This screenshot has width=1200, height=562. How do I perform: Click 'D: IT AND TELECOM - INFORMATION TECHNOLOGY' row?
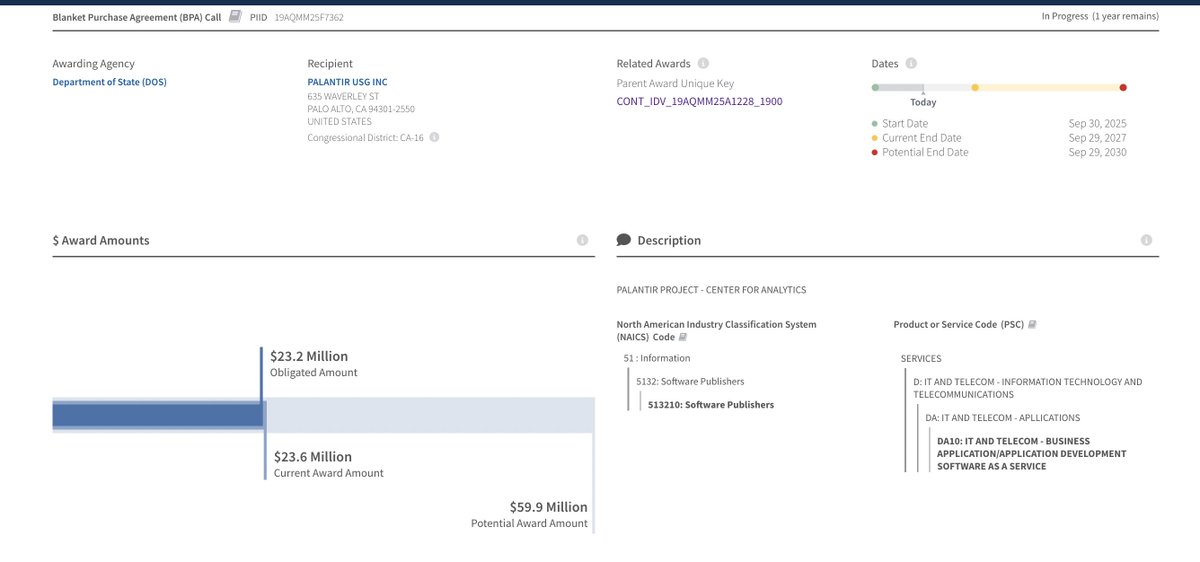click(1027, 388)
